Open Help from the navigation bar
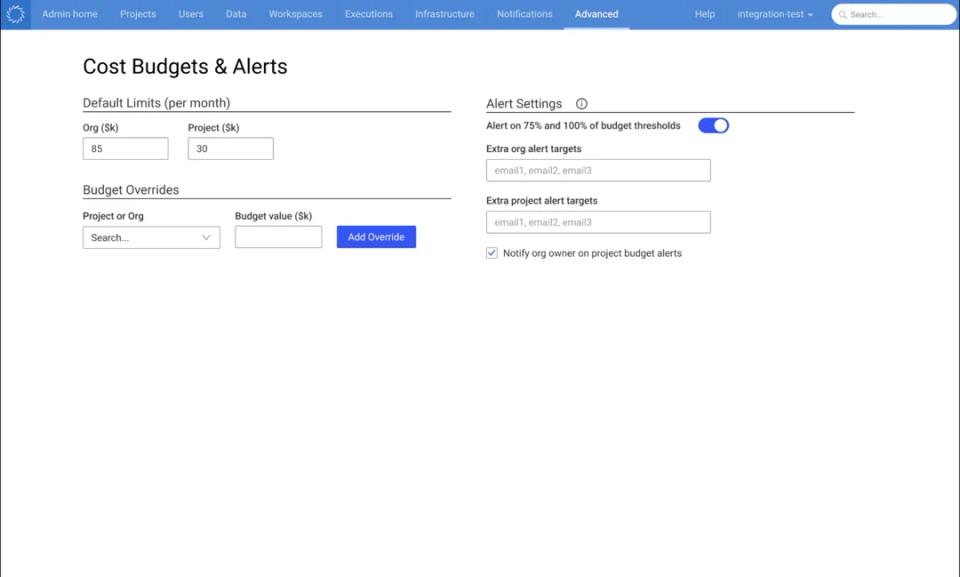This screenshot has width=960, height=577. pos(704,14)
